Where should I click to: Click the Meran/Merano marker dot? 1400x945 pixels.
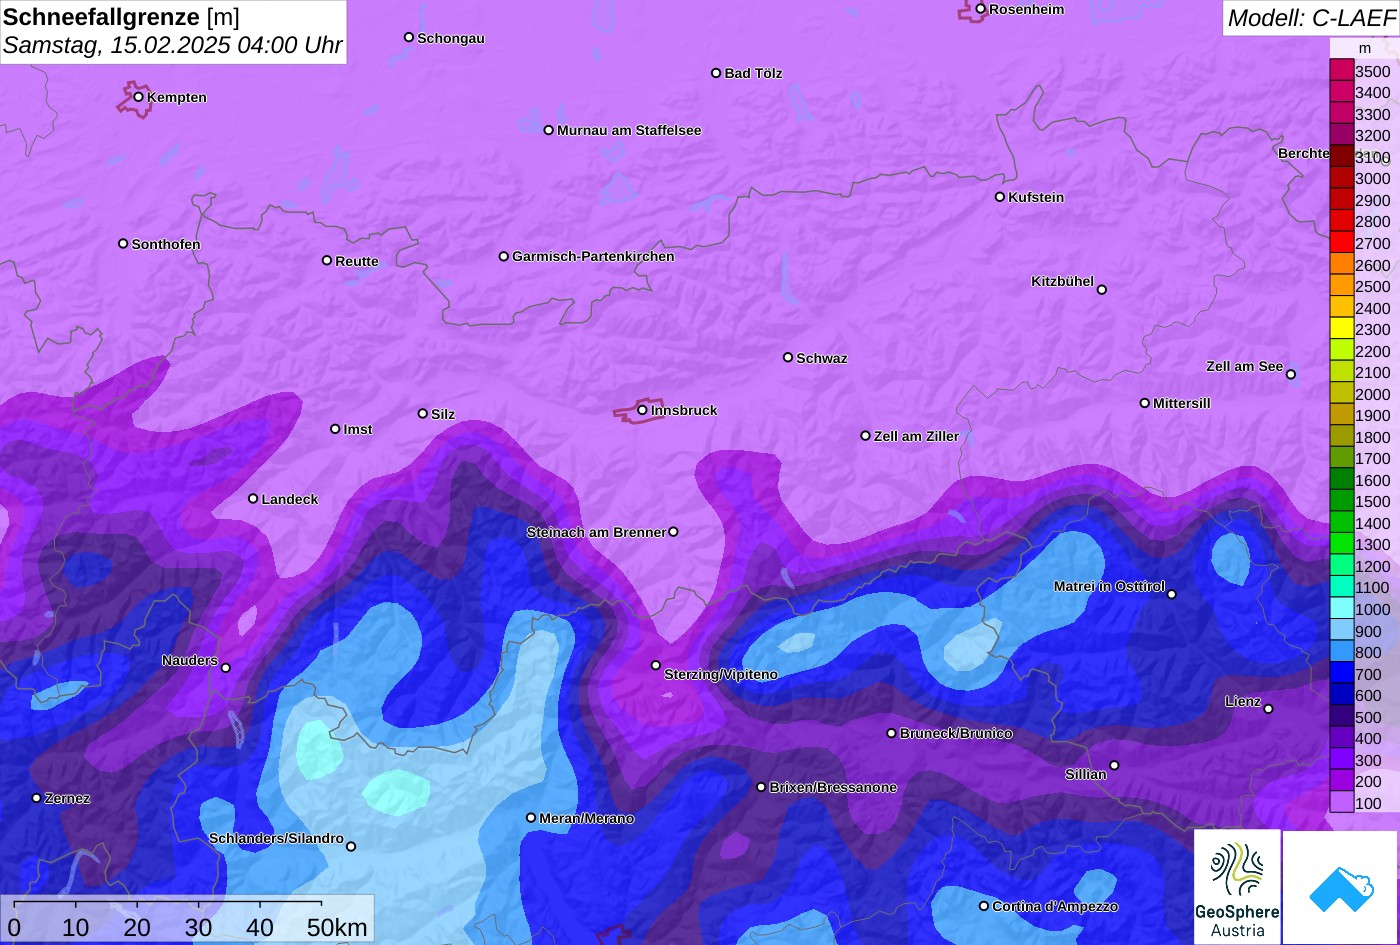click(531, 818)
